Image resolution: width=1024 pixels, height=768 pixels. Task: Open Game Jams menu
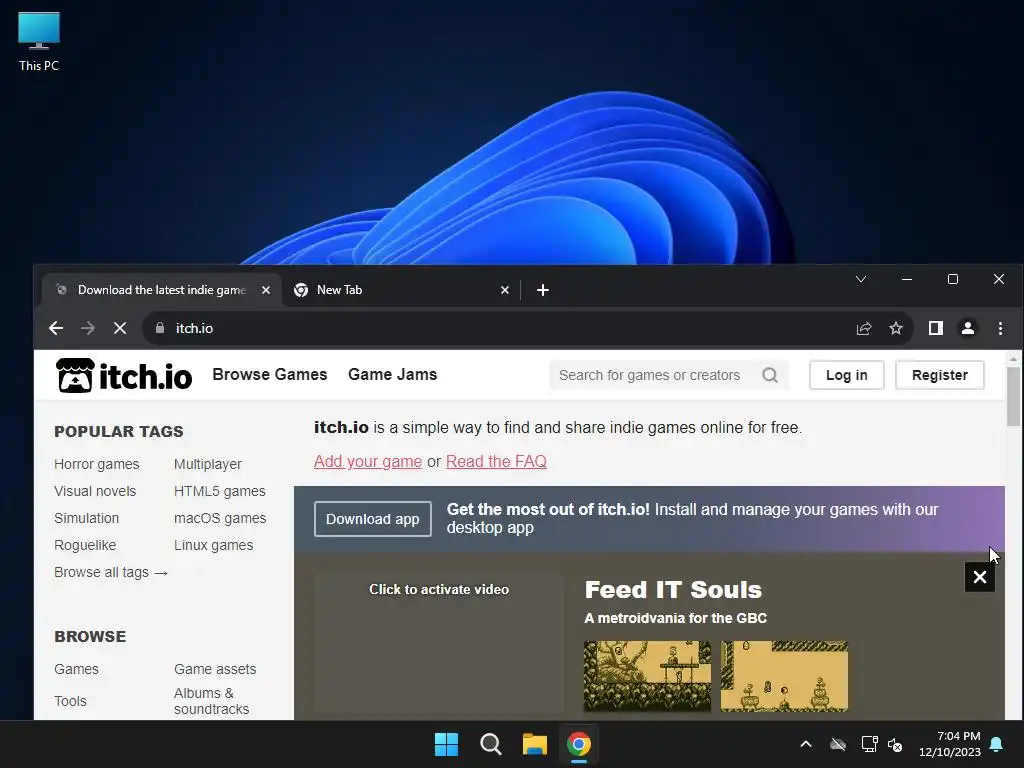pyautogui.click(x=392, y=374)
